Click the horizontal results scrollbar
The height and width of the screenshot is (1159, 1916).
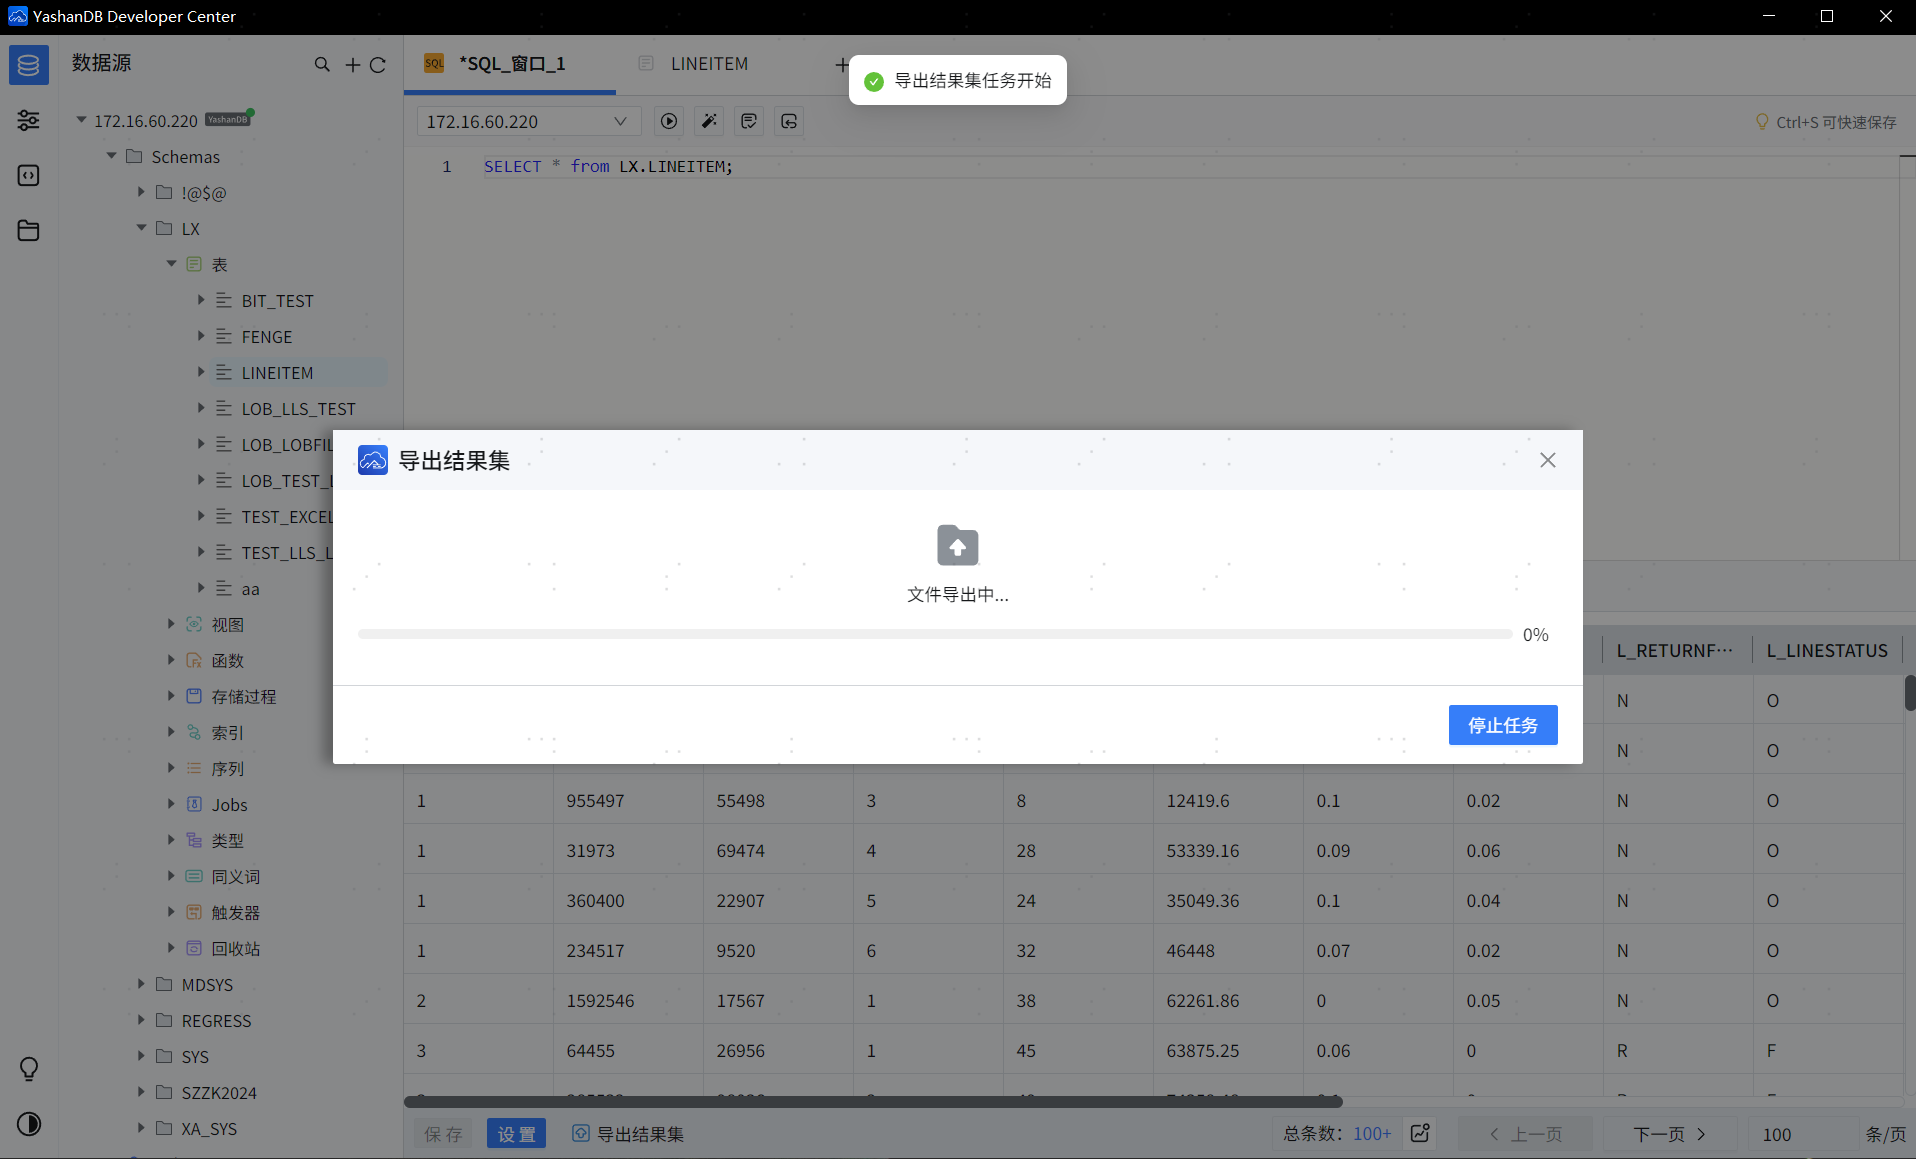click(872, 1101)
